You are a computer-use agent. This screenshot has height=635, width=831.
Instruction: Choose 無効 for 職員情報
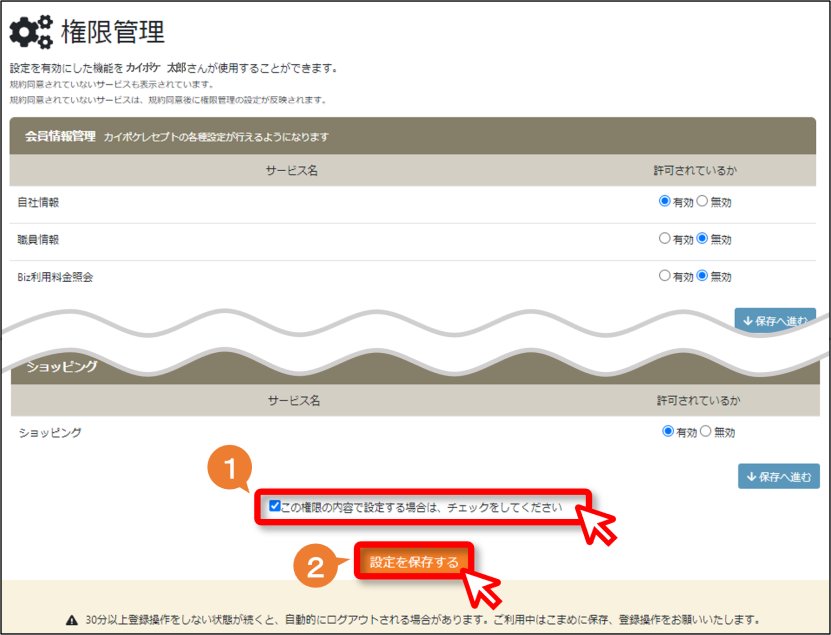click(x=702, y=239)
